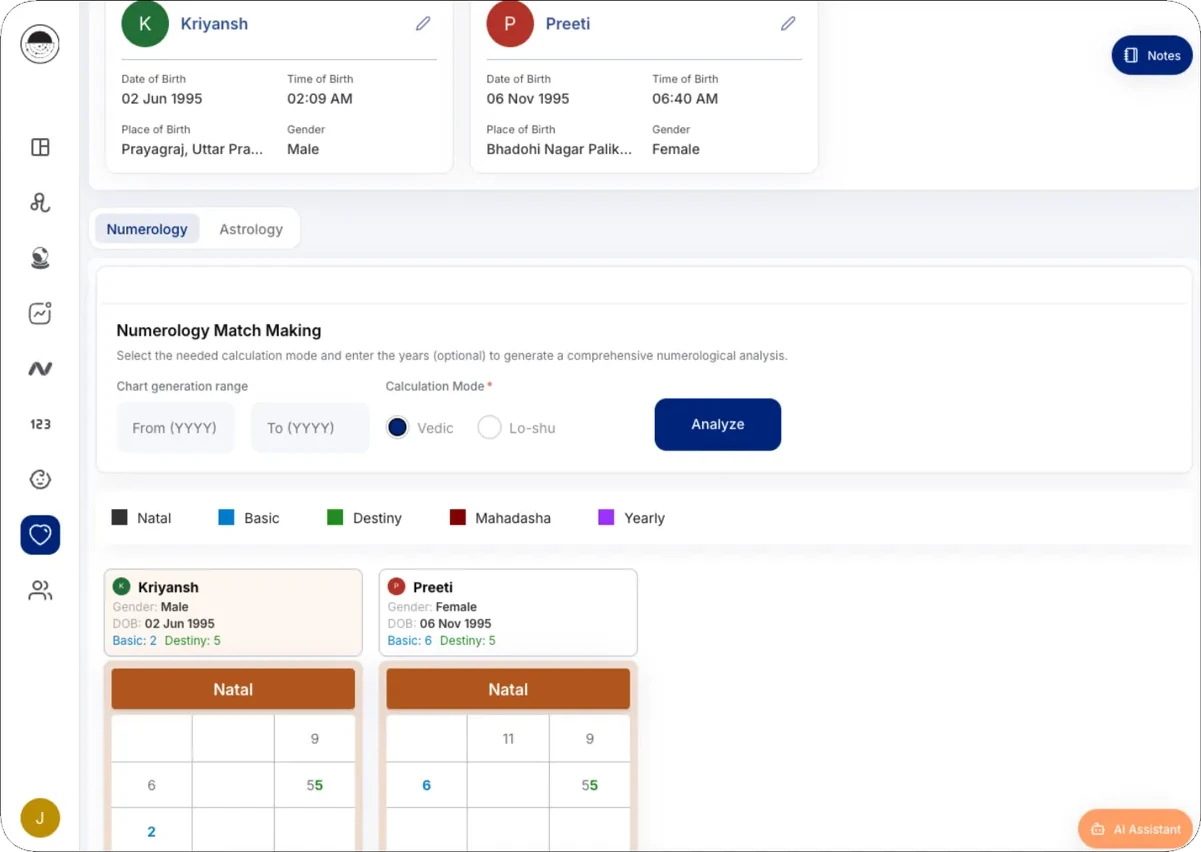Open the dashboard layout icon in sidebar
The width and height of the screenshot is (1201, 852).
coord(40,147)
